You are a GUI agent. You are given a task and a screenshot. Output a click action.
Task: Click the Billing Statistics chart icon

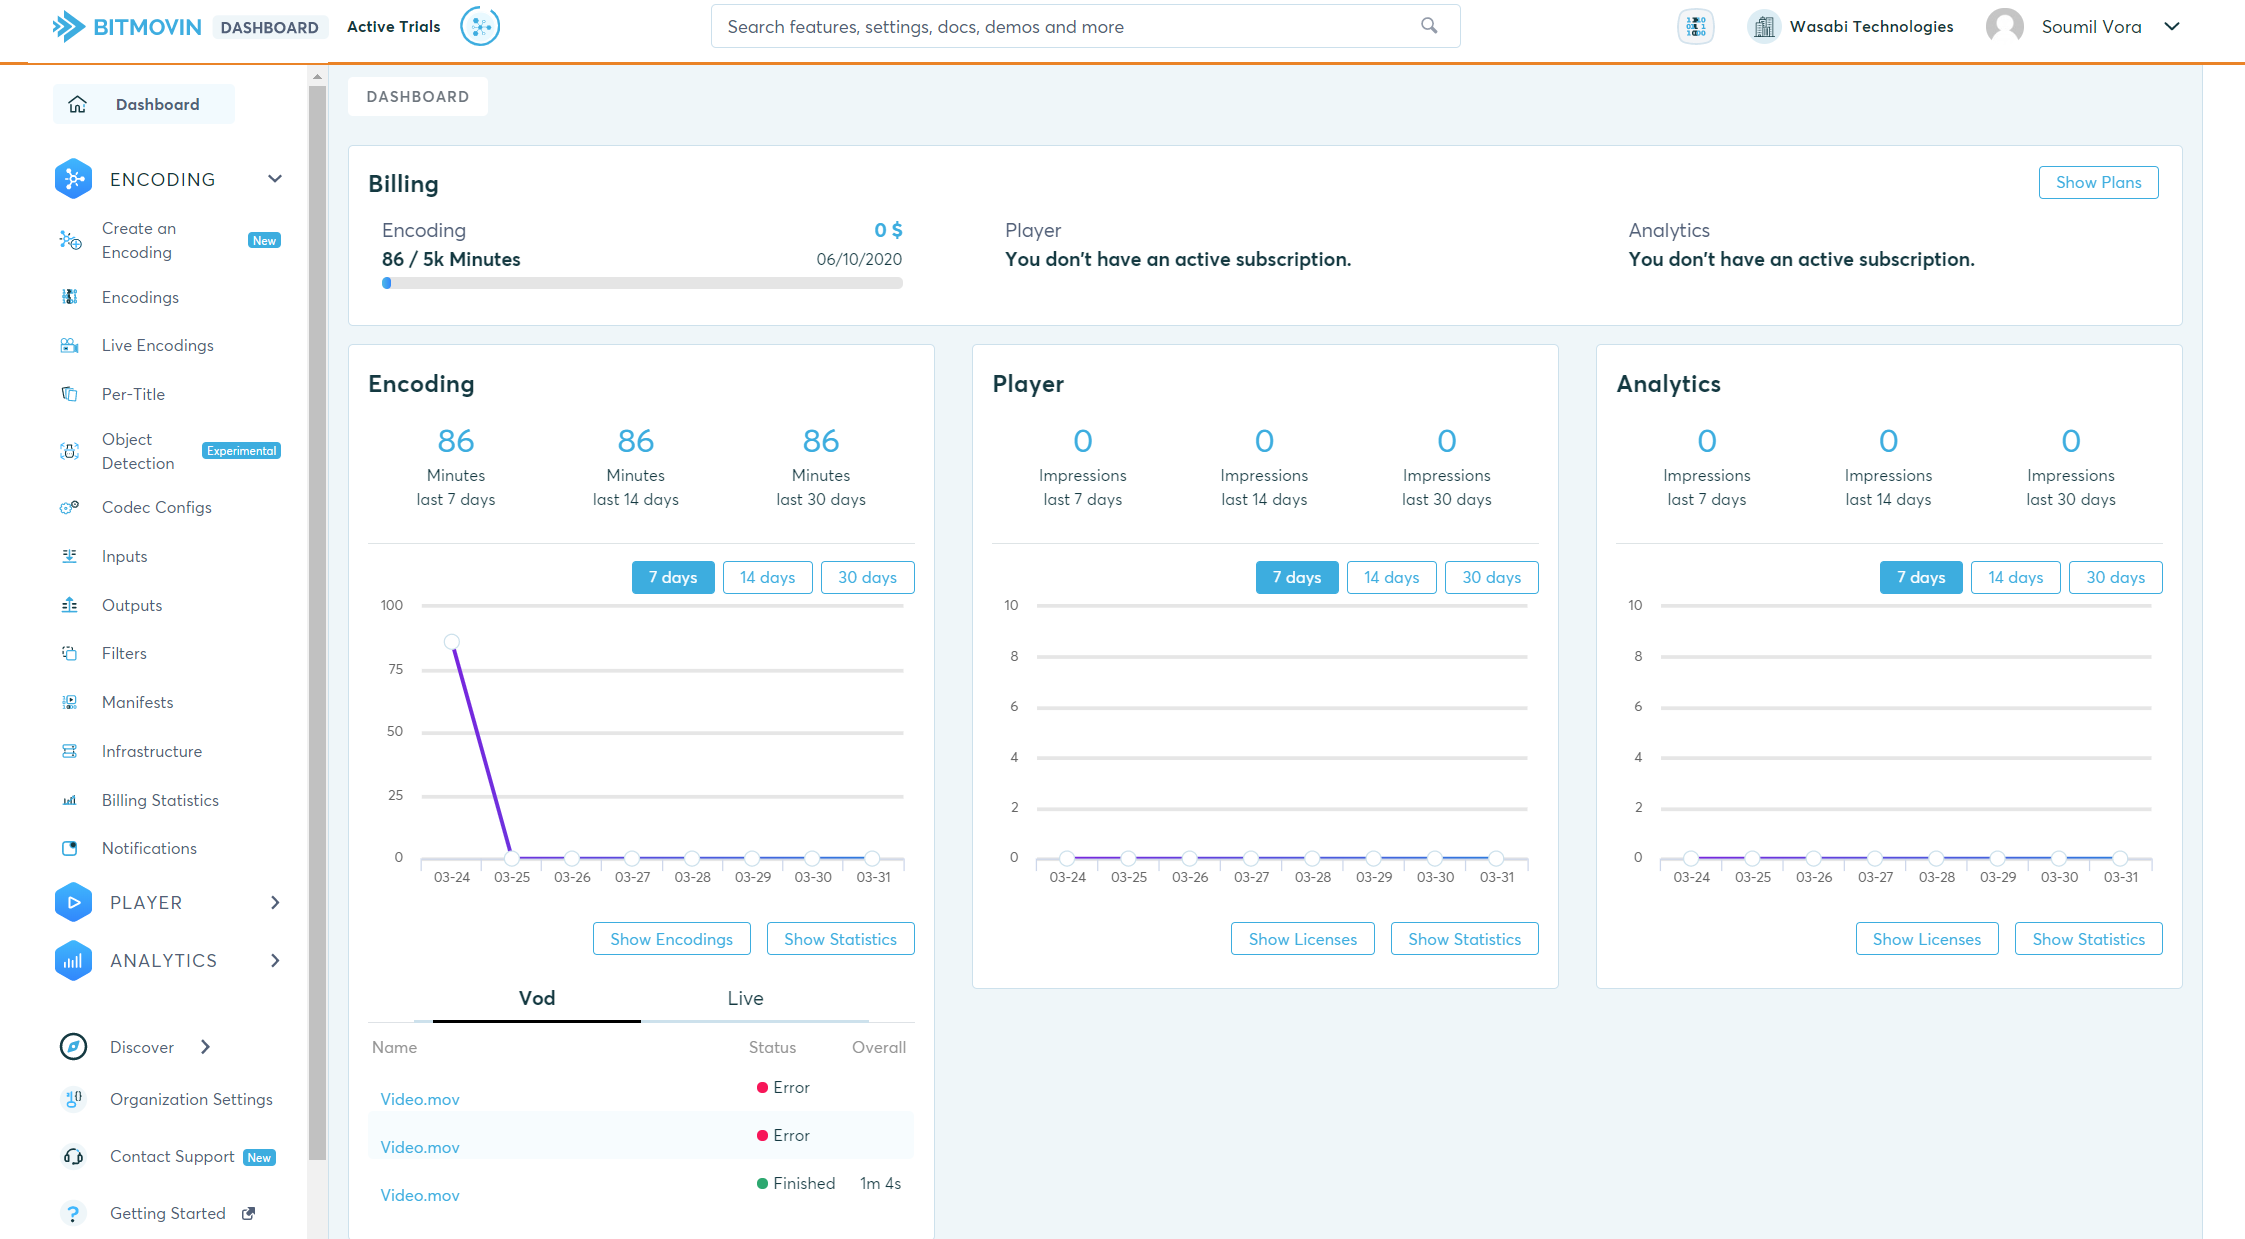70,800
